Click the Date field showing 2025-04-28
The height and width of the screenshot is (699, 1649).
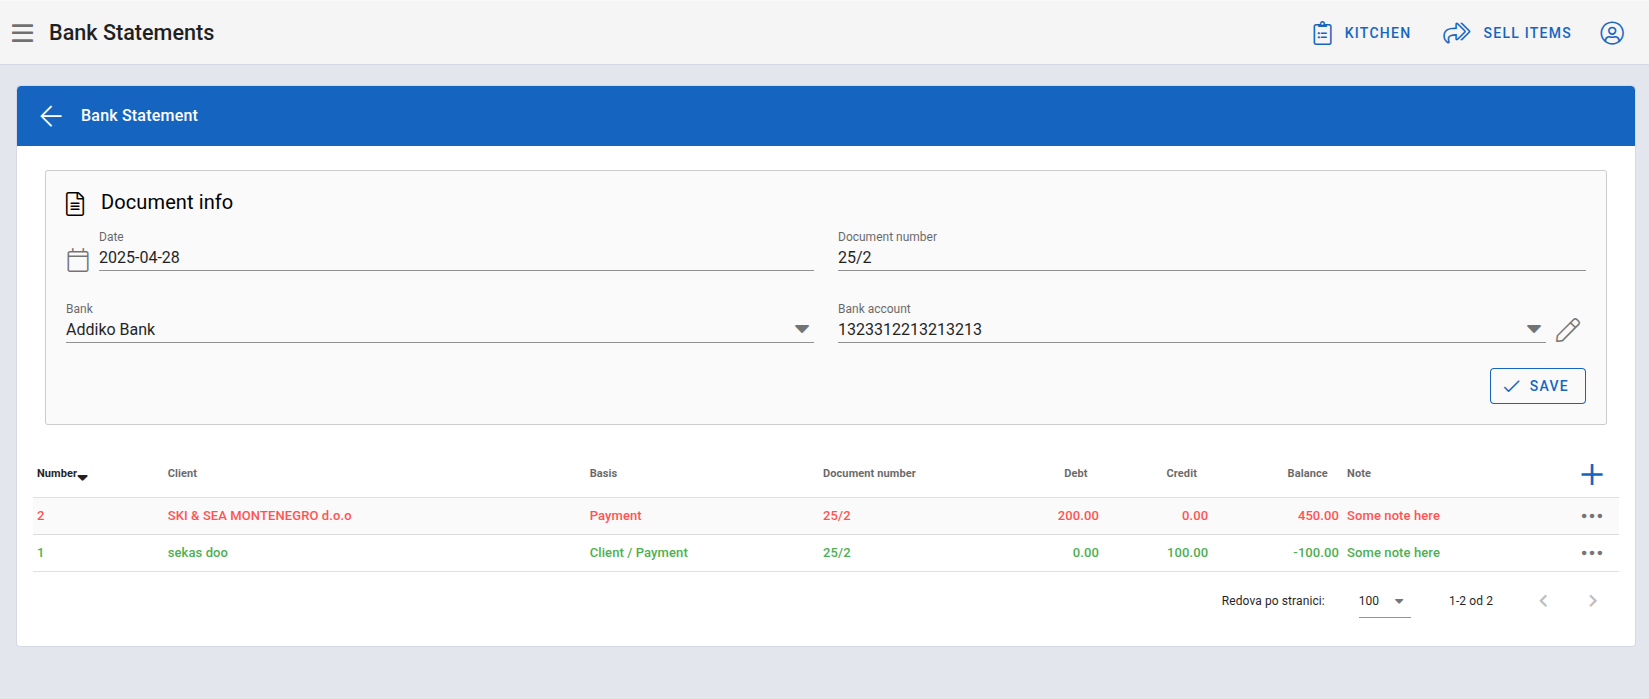coord(455,258)
